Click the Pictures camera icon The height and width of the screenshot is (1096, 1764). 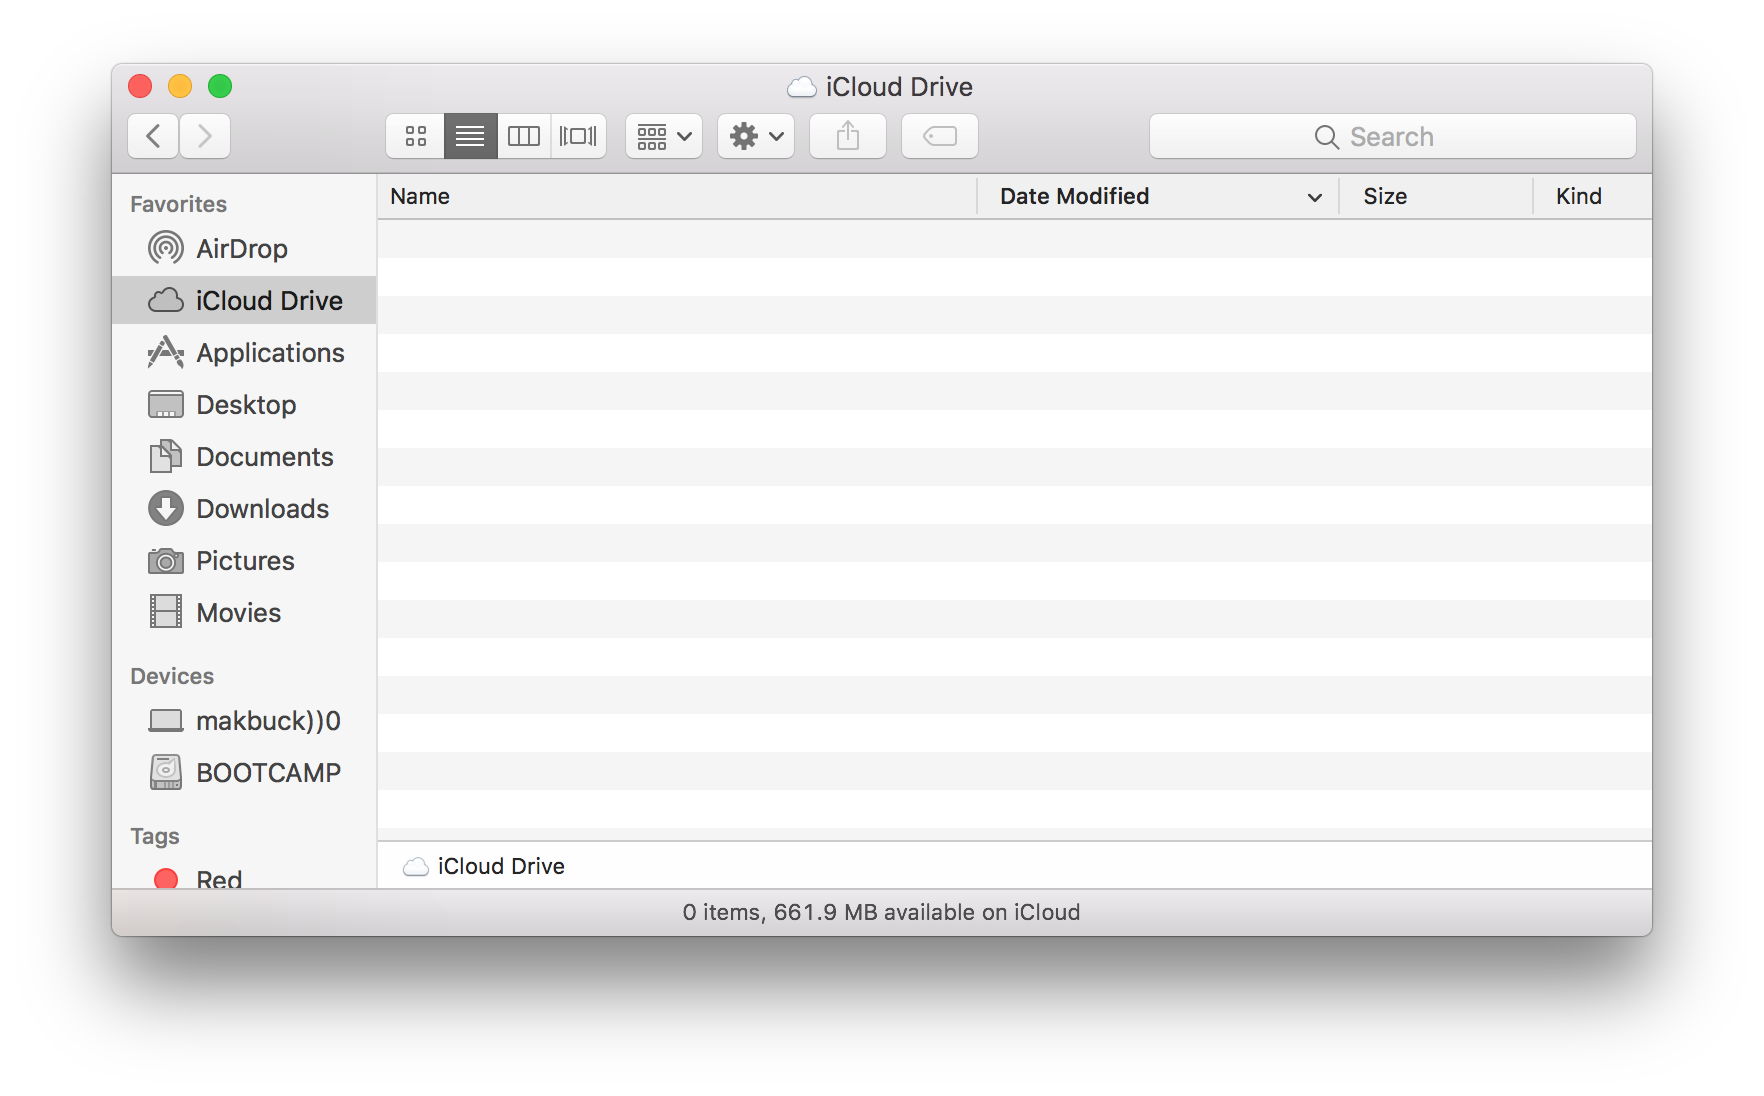(166, 561)
